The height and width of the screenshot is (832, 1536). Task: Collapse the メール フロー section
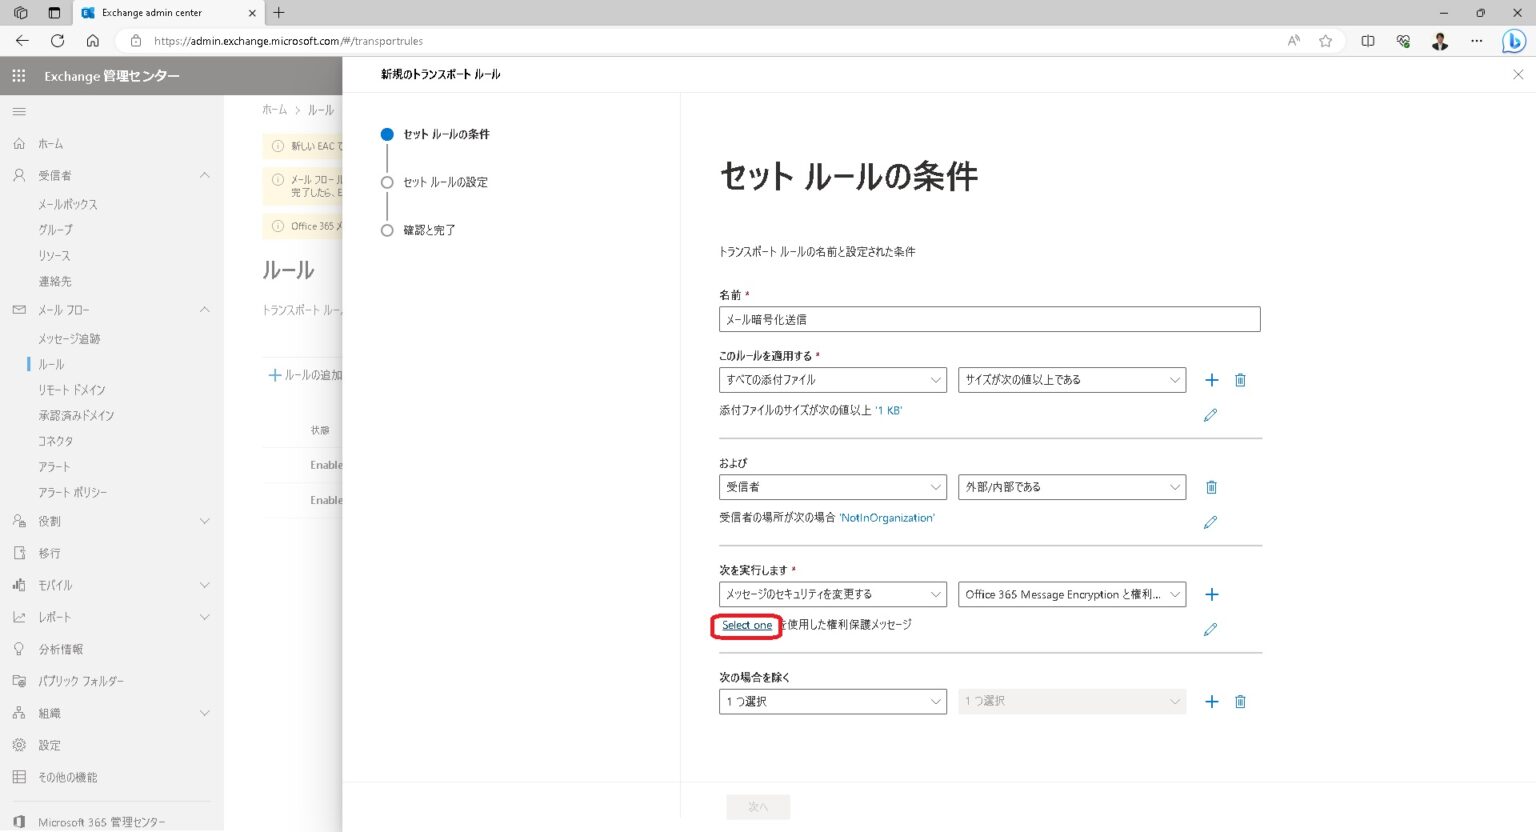204,310
